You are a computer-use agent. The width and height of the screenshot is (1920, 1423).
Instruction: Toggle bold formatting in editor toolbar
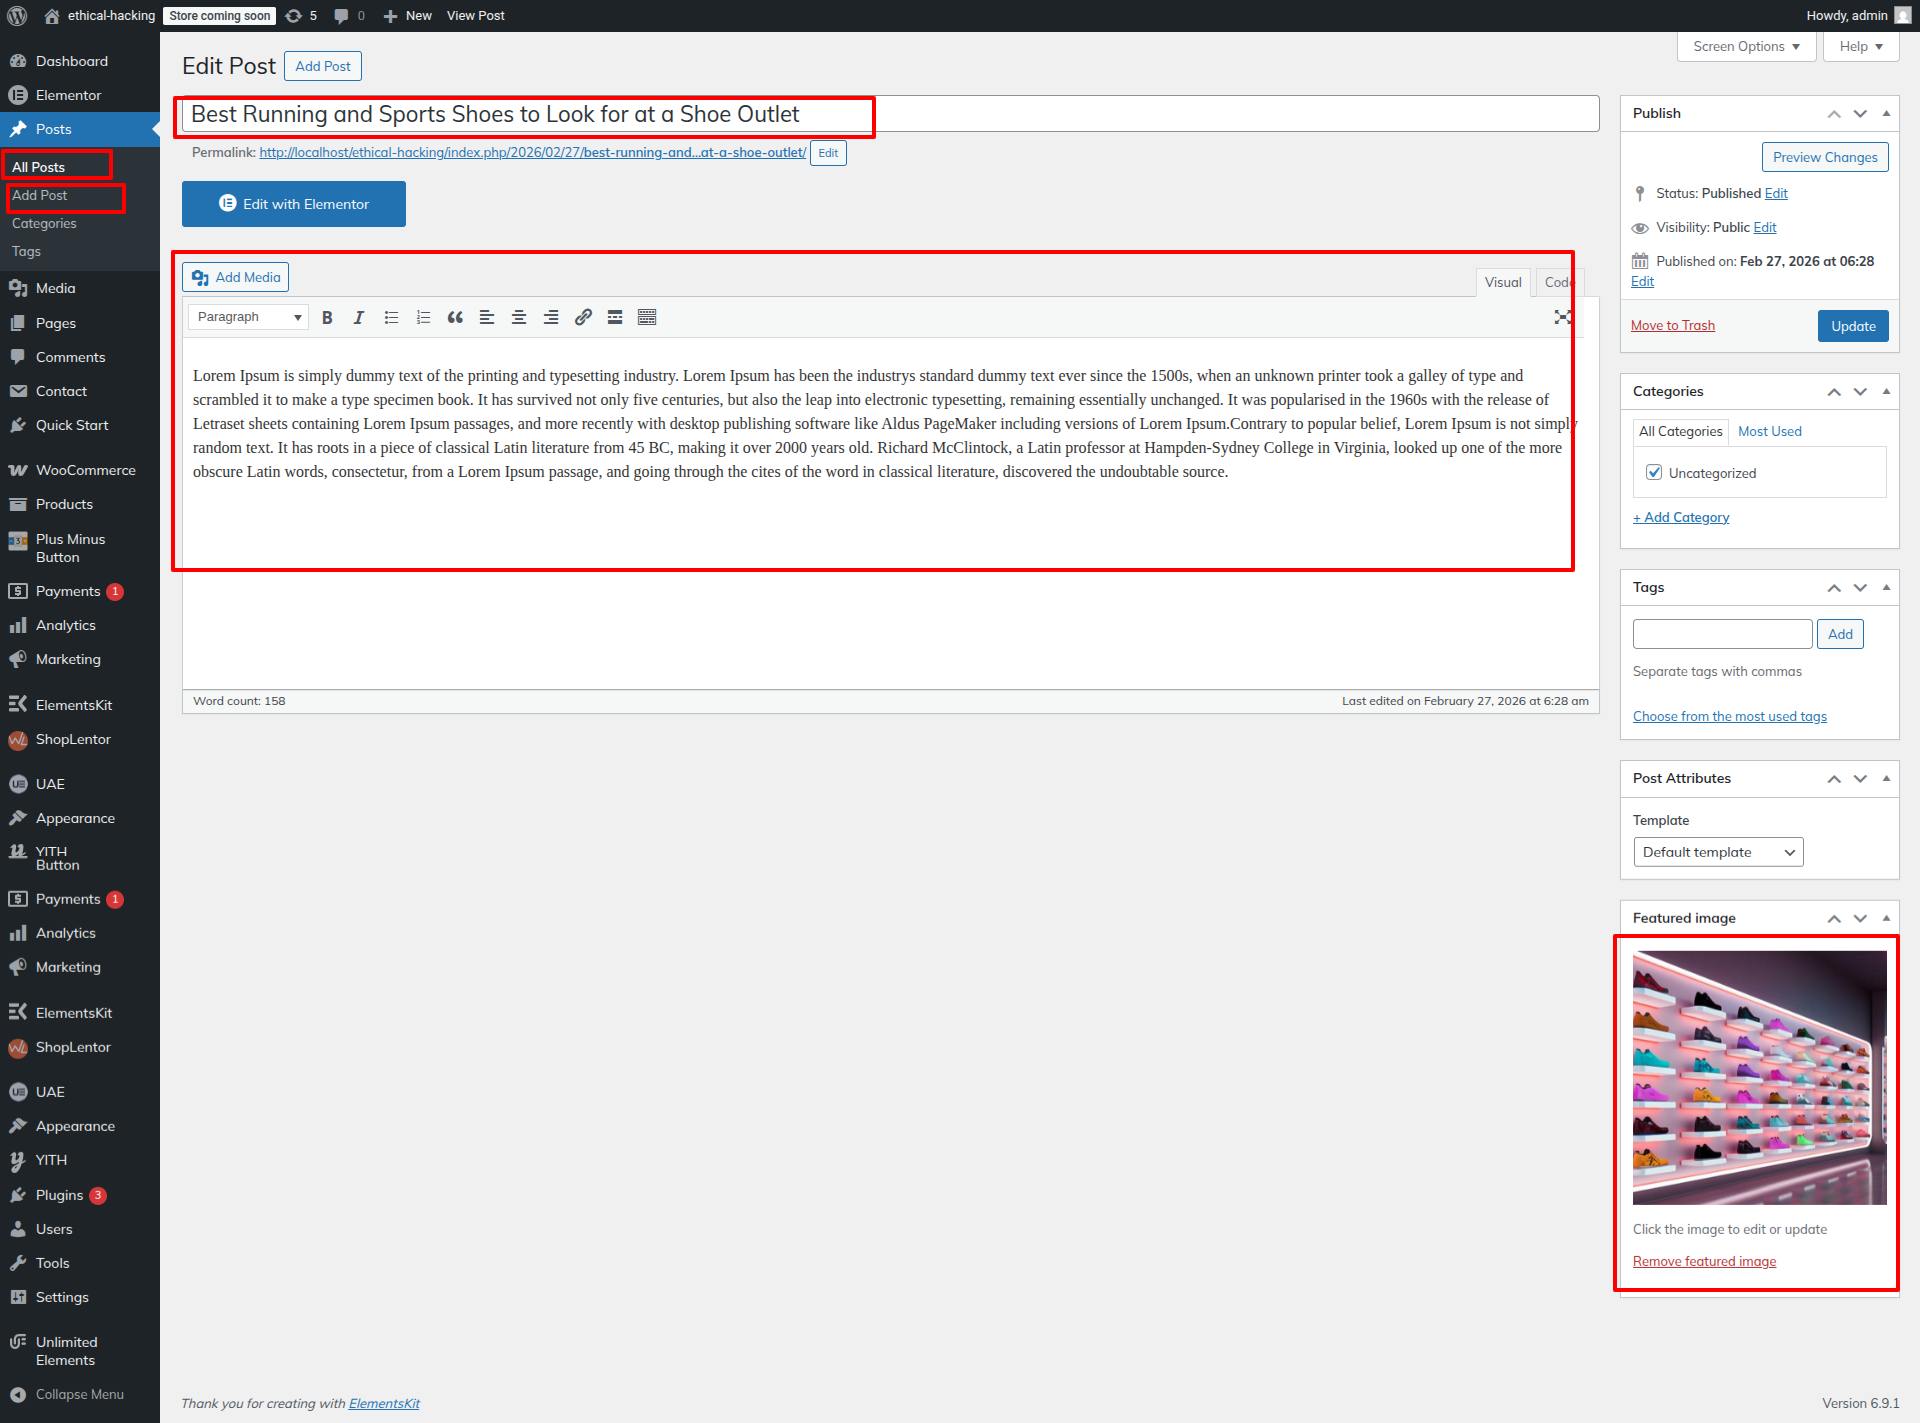[x=327, y=317]
